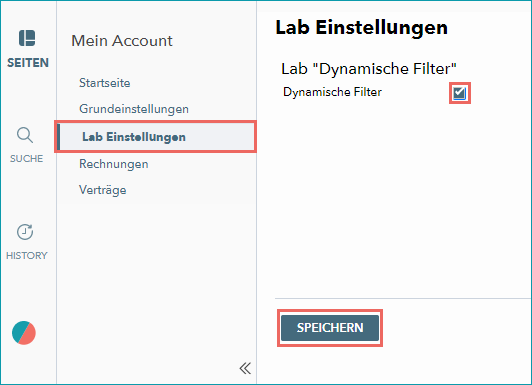Image resolution: width=532 pixels, height=385 pixels.
Task: Click the HISTORY text label
Action: click(x=26, y=255)
